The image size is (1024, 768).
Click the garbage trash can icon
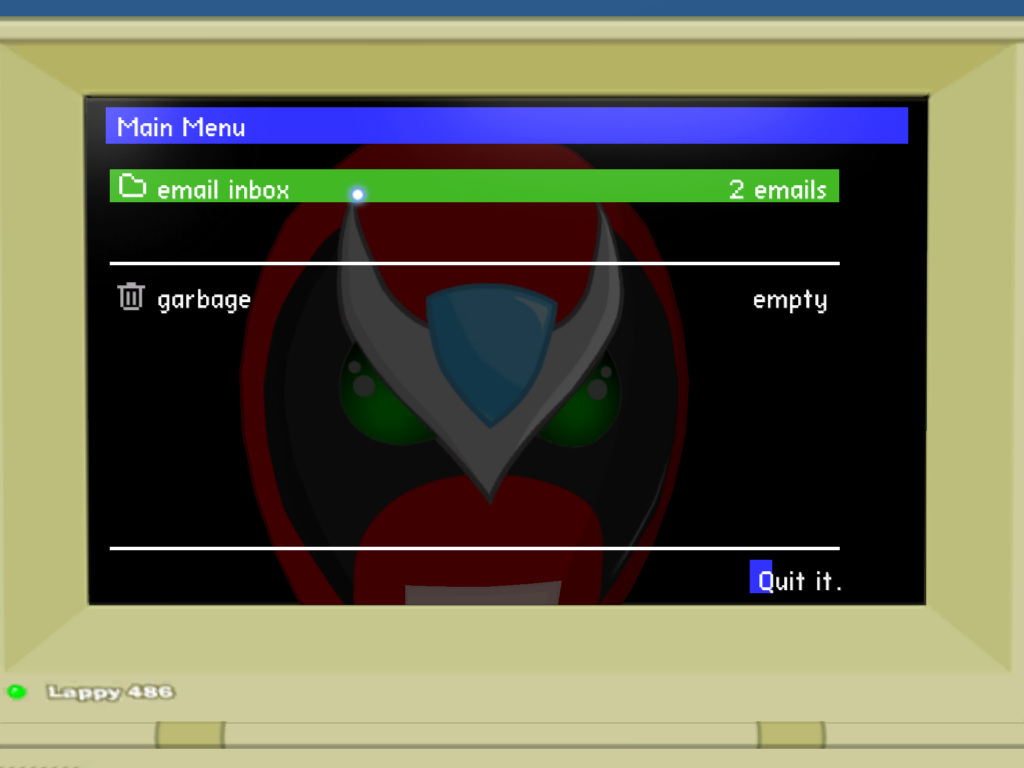pos(131,297)
